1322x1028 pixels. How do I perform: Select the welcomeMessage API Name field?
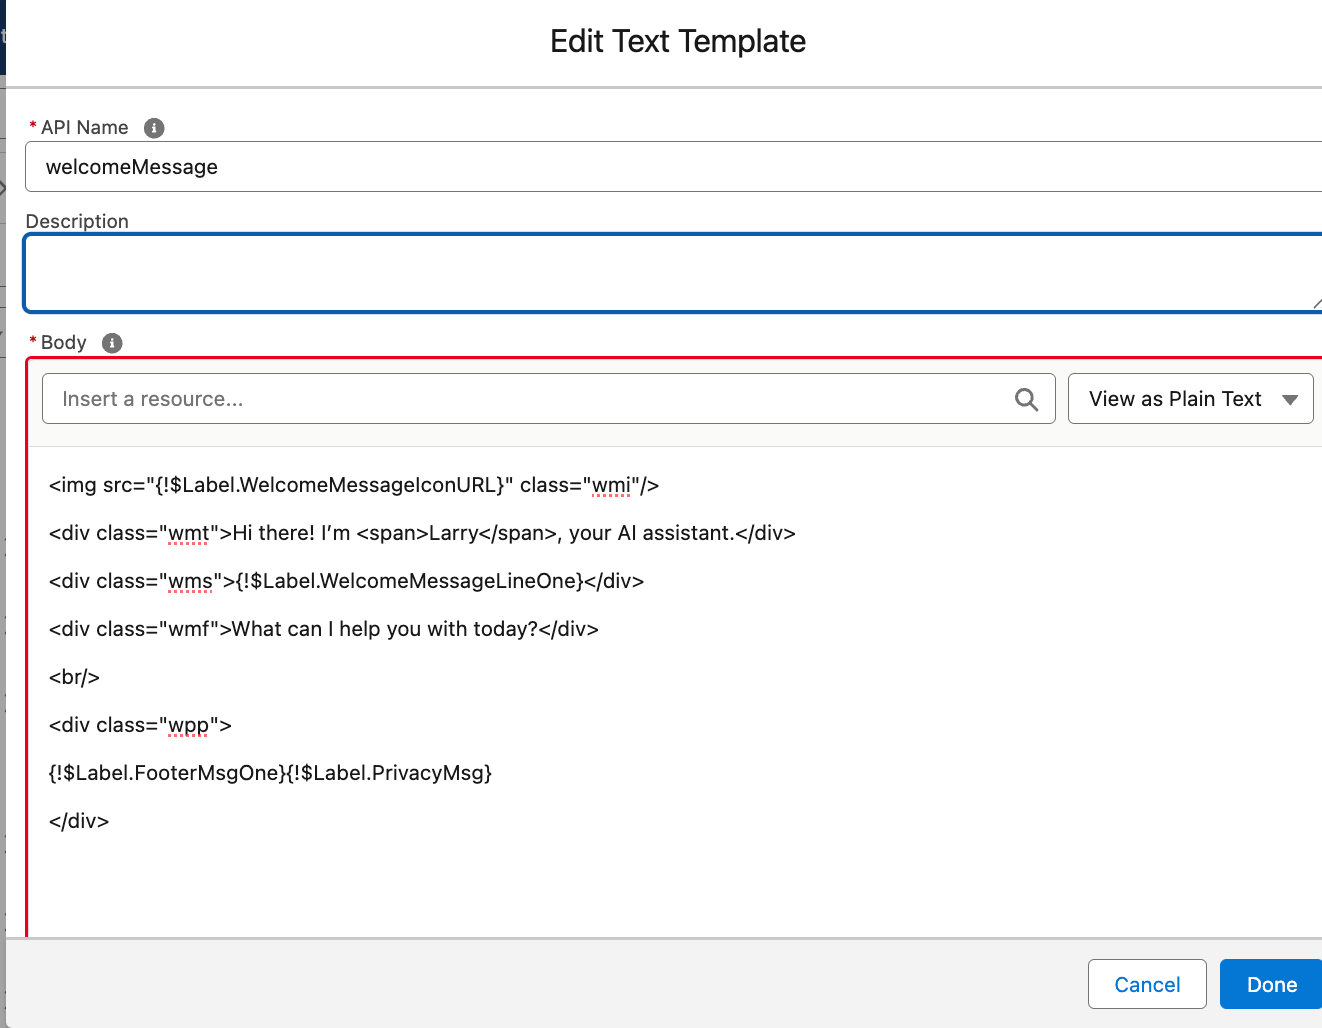point(400,167)
